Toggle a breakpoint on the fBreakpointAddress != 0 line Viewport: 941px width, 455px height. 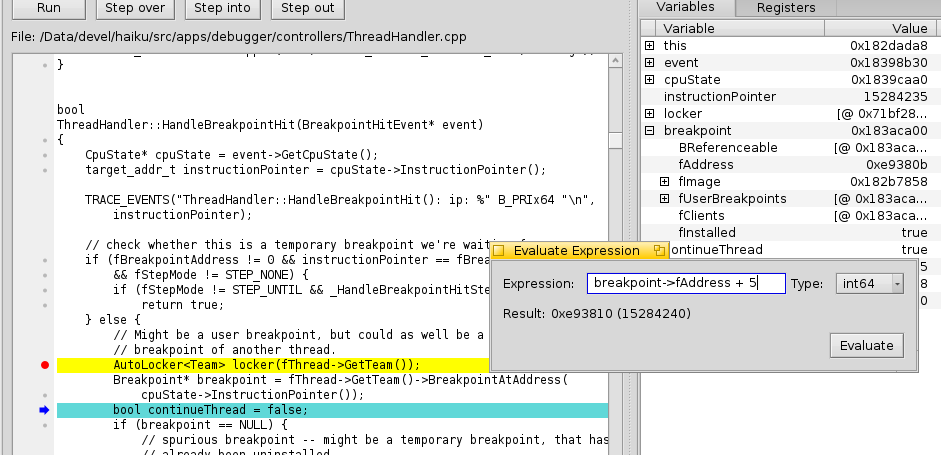44,260
